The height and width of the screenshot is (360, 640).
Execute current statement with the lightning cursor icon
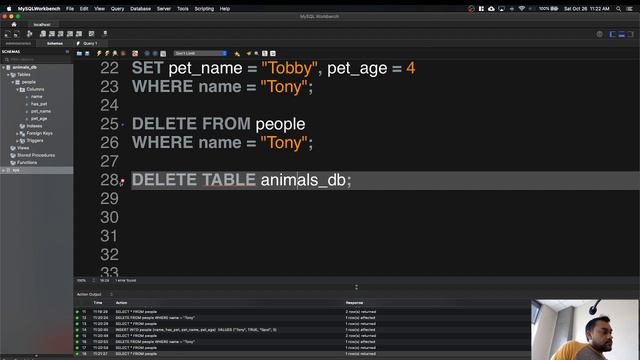tap(107, 53)
